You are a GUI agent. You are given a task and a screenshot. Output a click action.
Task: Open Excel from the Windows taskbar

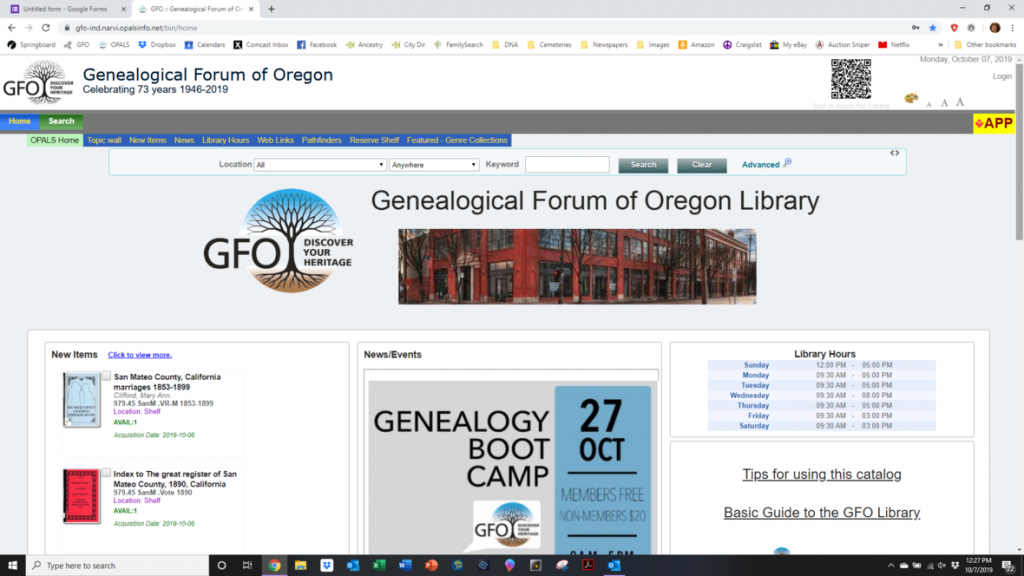tap(379, 565)
